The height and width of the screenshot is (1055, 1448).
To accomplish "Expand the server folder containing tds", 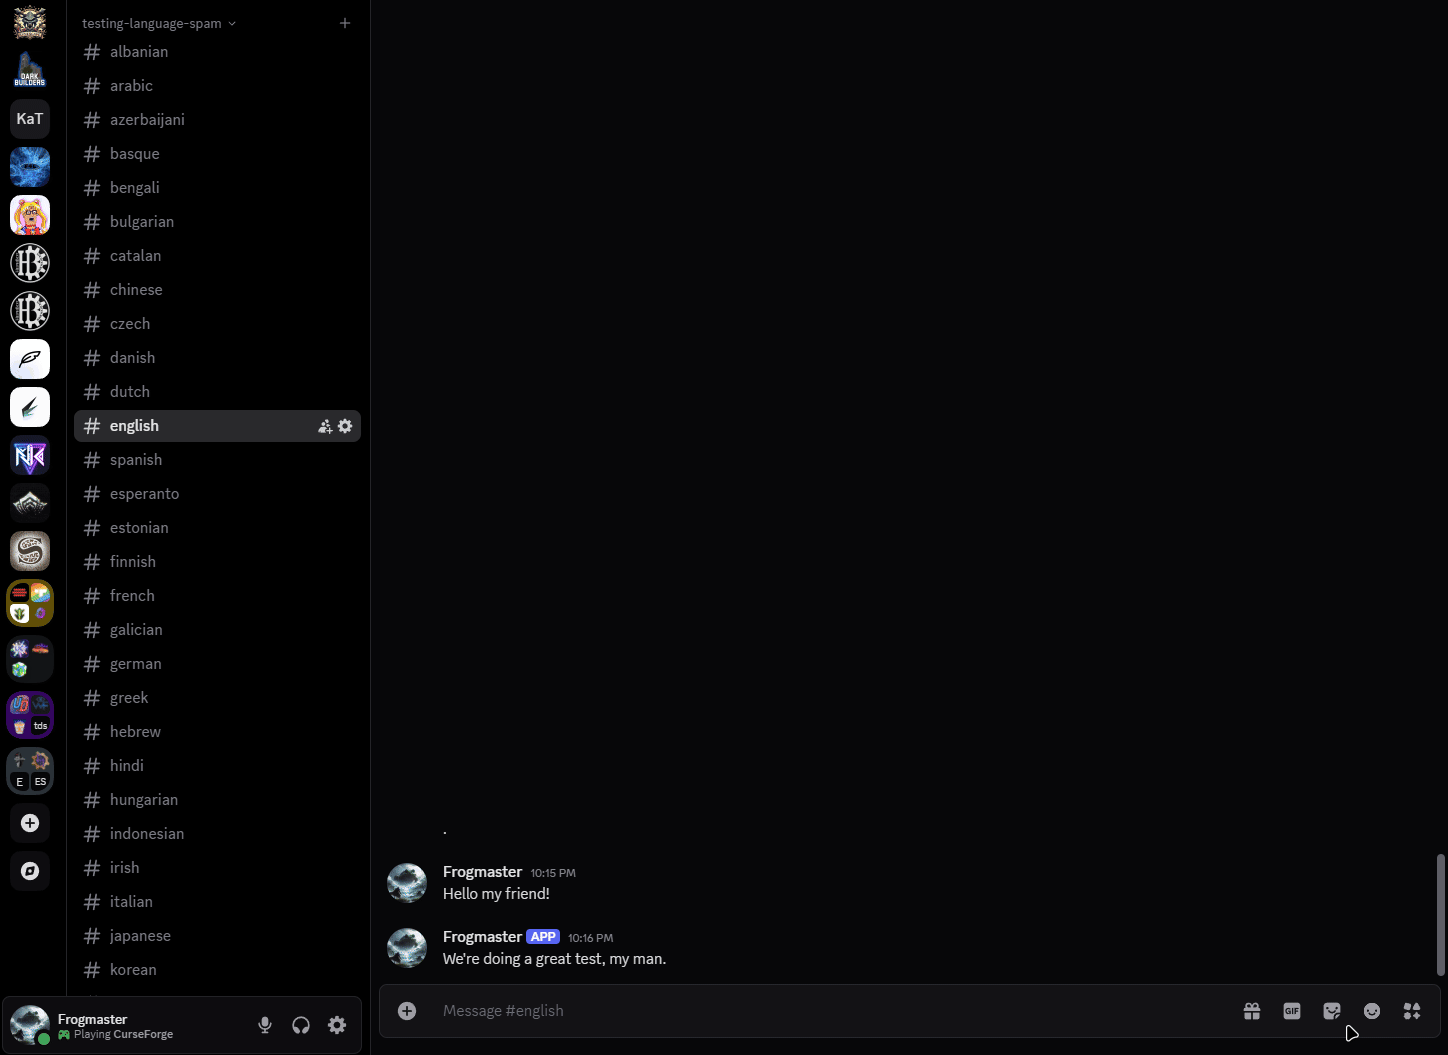I will coord(30,715).
